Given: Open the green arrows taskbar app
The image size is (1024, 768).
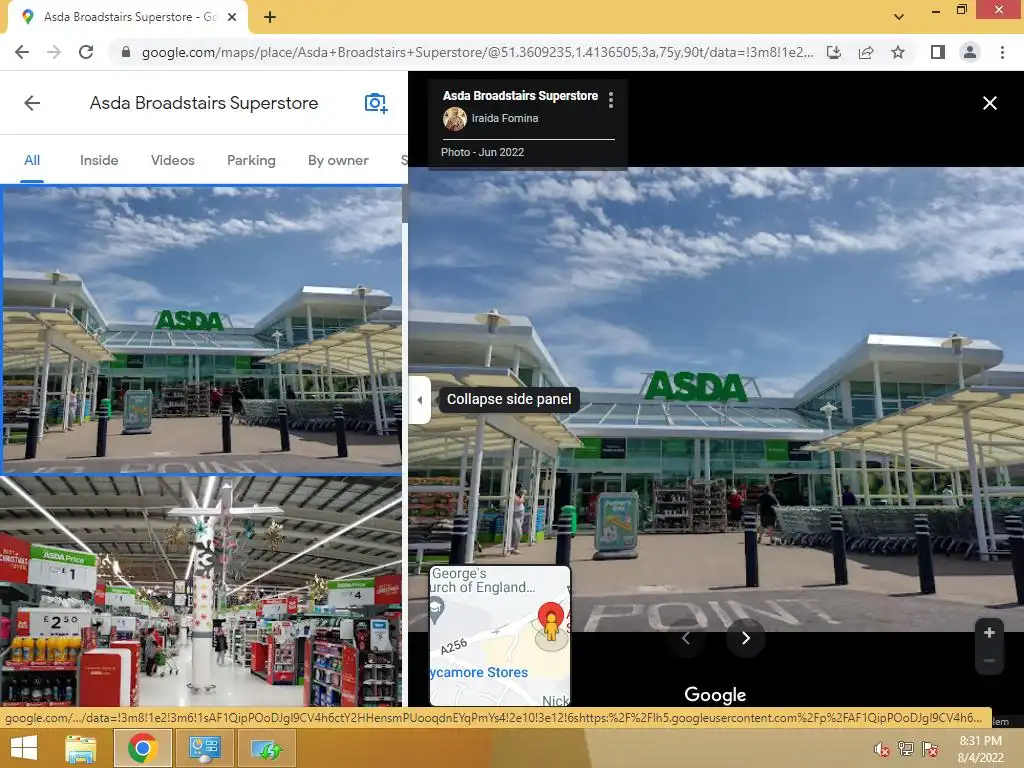Looking at the screenshot, I should (268, 748).
